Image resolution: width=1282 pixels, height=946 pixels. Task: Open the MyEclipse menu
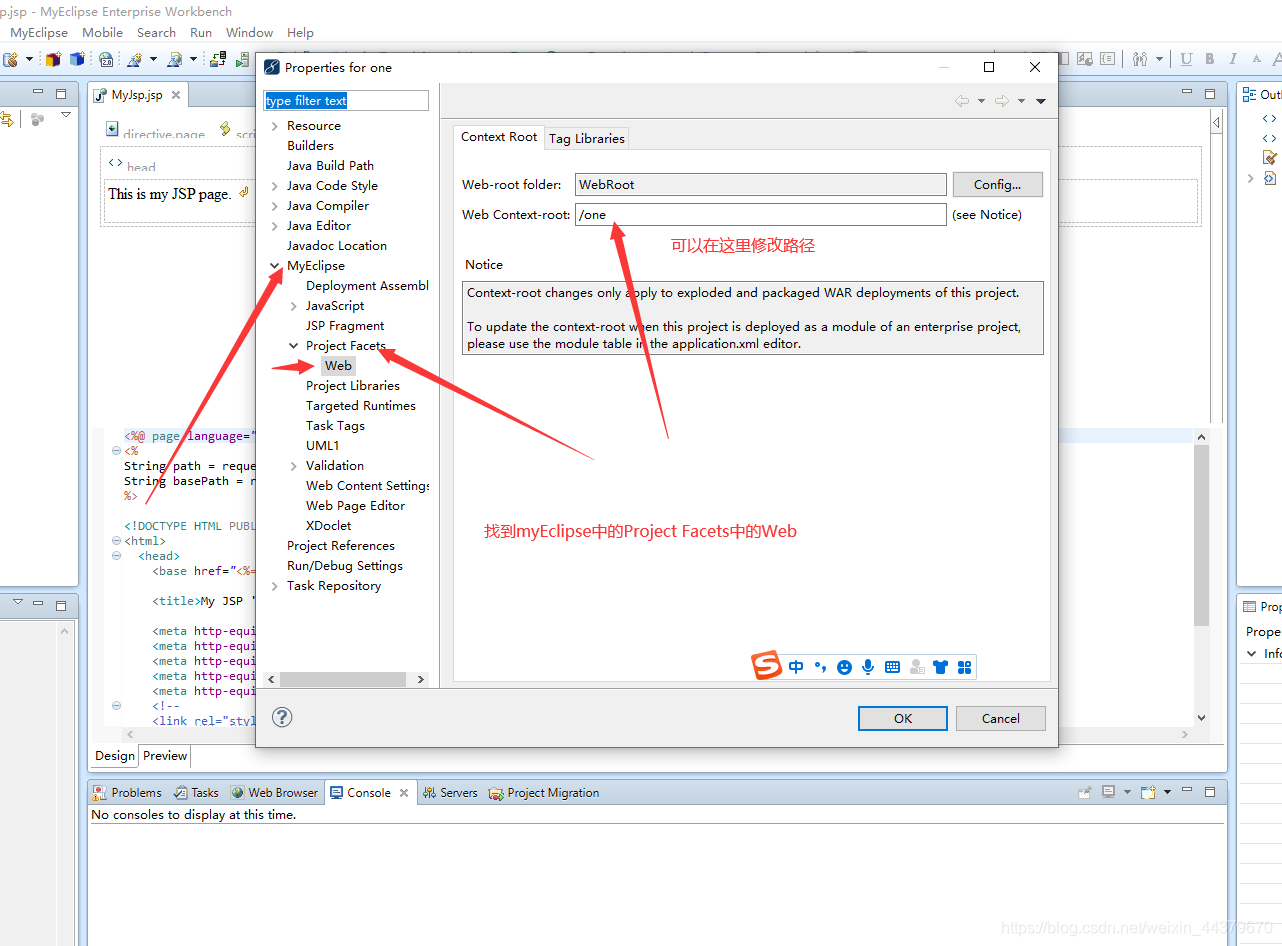click(x=39, y=32)
